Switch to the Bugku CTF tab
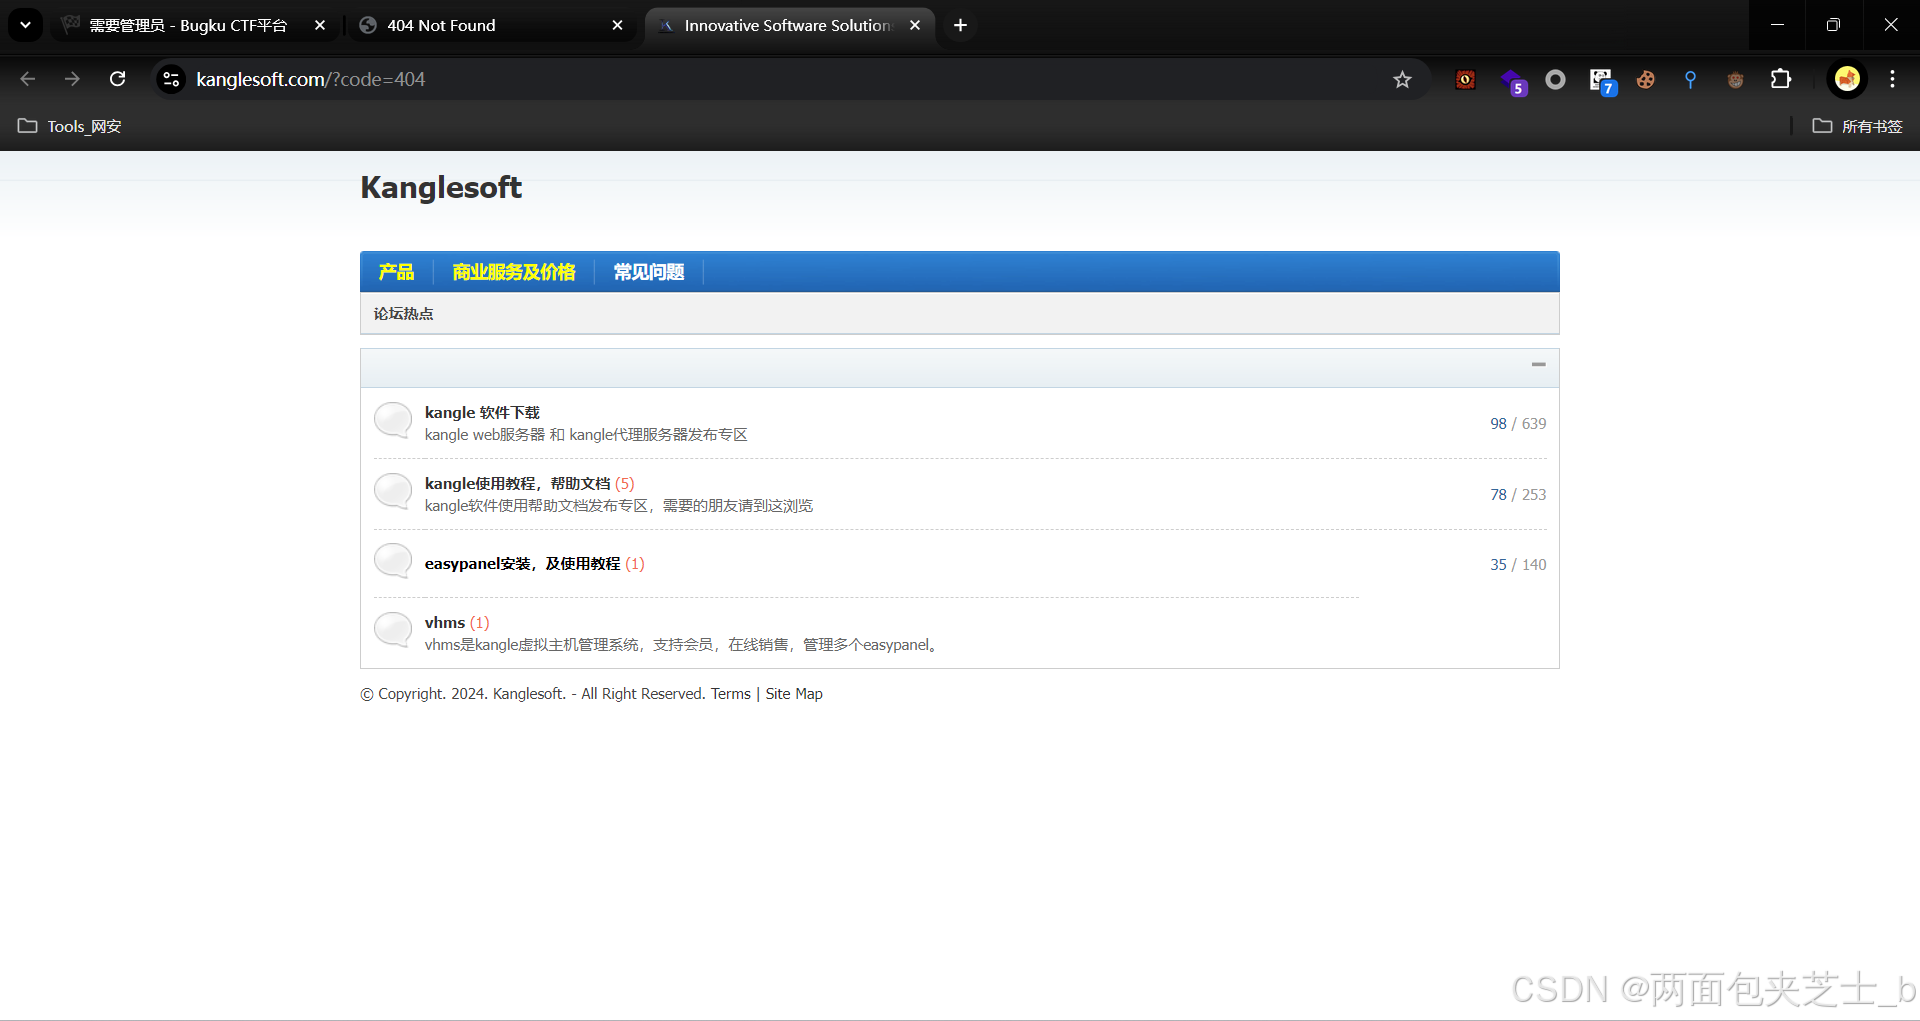 pos(188,25)
